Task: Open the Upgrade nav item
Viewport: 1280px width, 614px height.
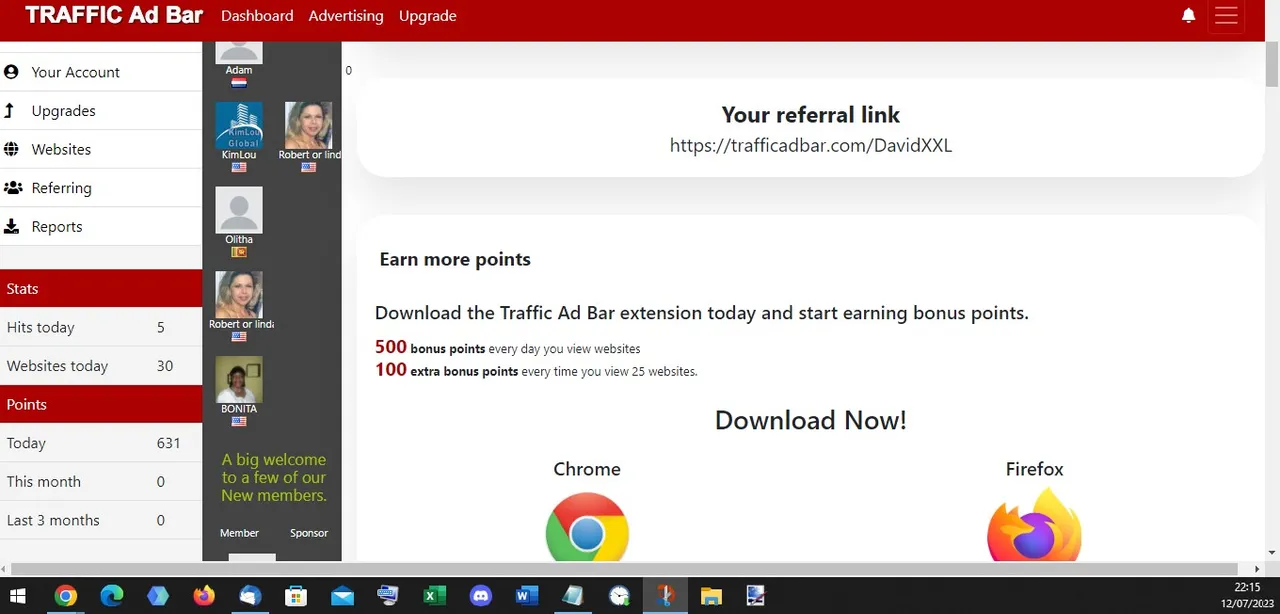Action: click(428, 16)
